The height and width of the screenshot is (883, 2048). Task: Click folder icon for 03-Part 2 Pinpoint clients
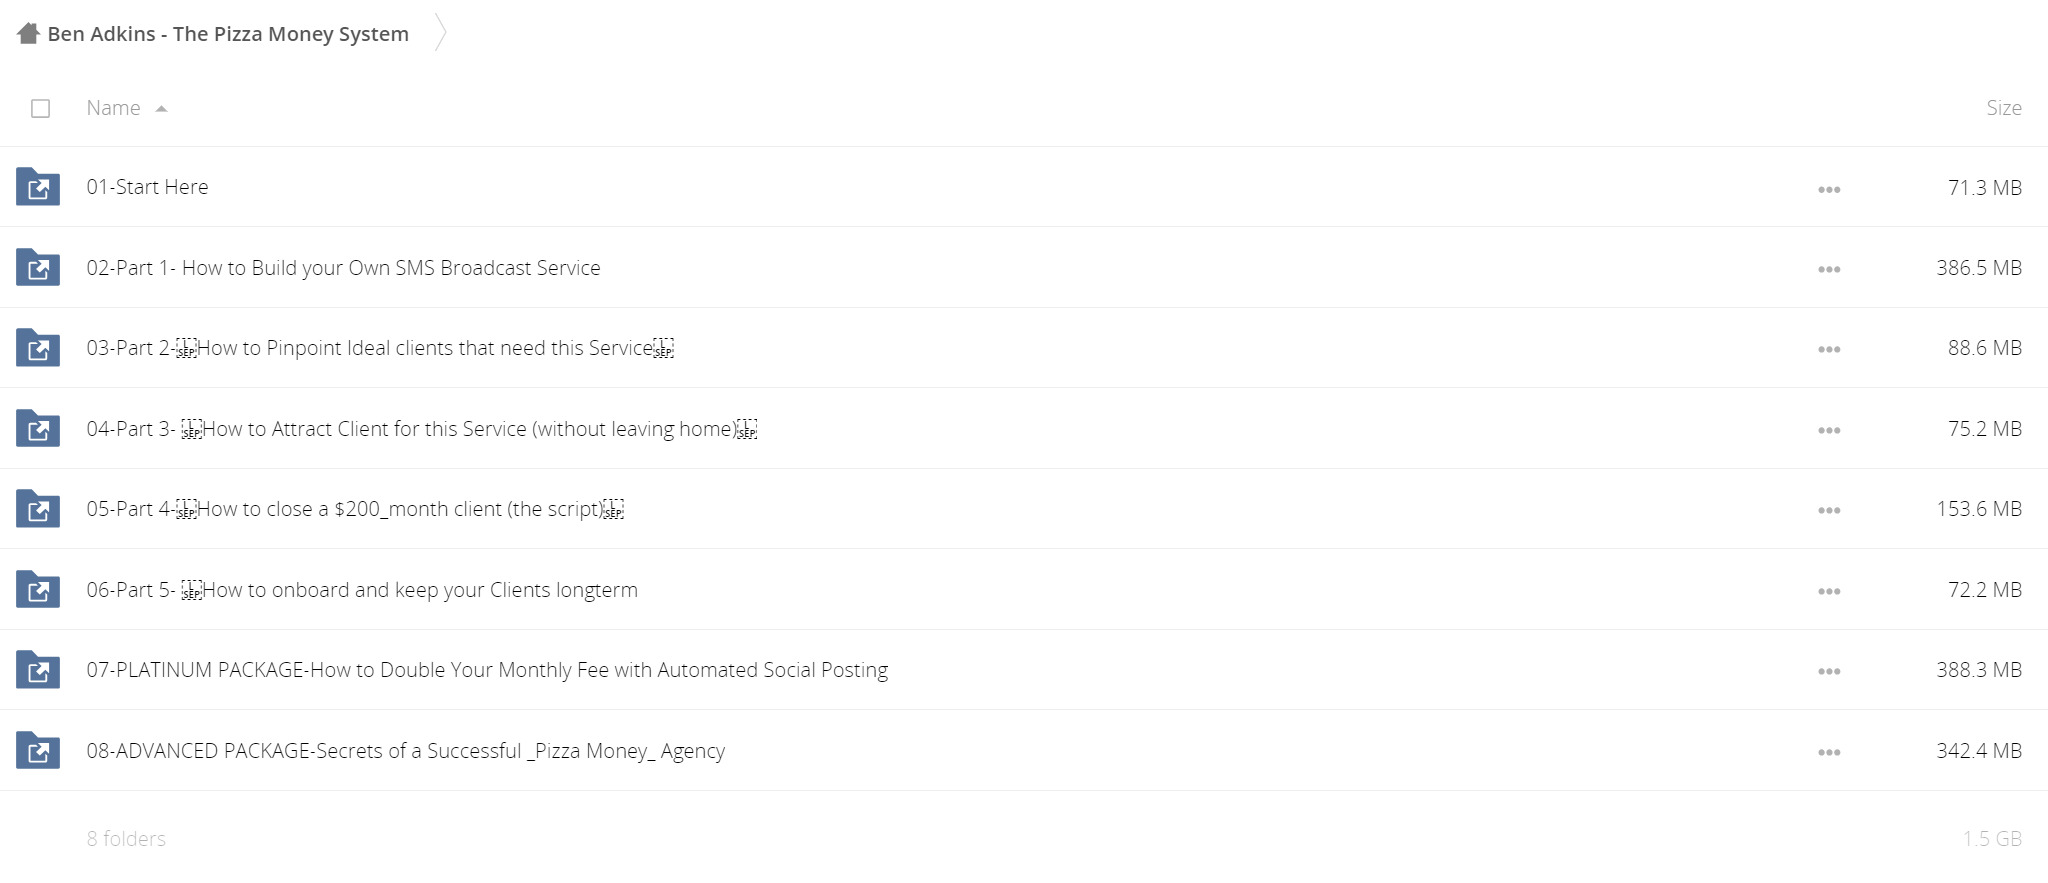(x=38, y=348)
